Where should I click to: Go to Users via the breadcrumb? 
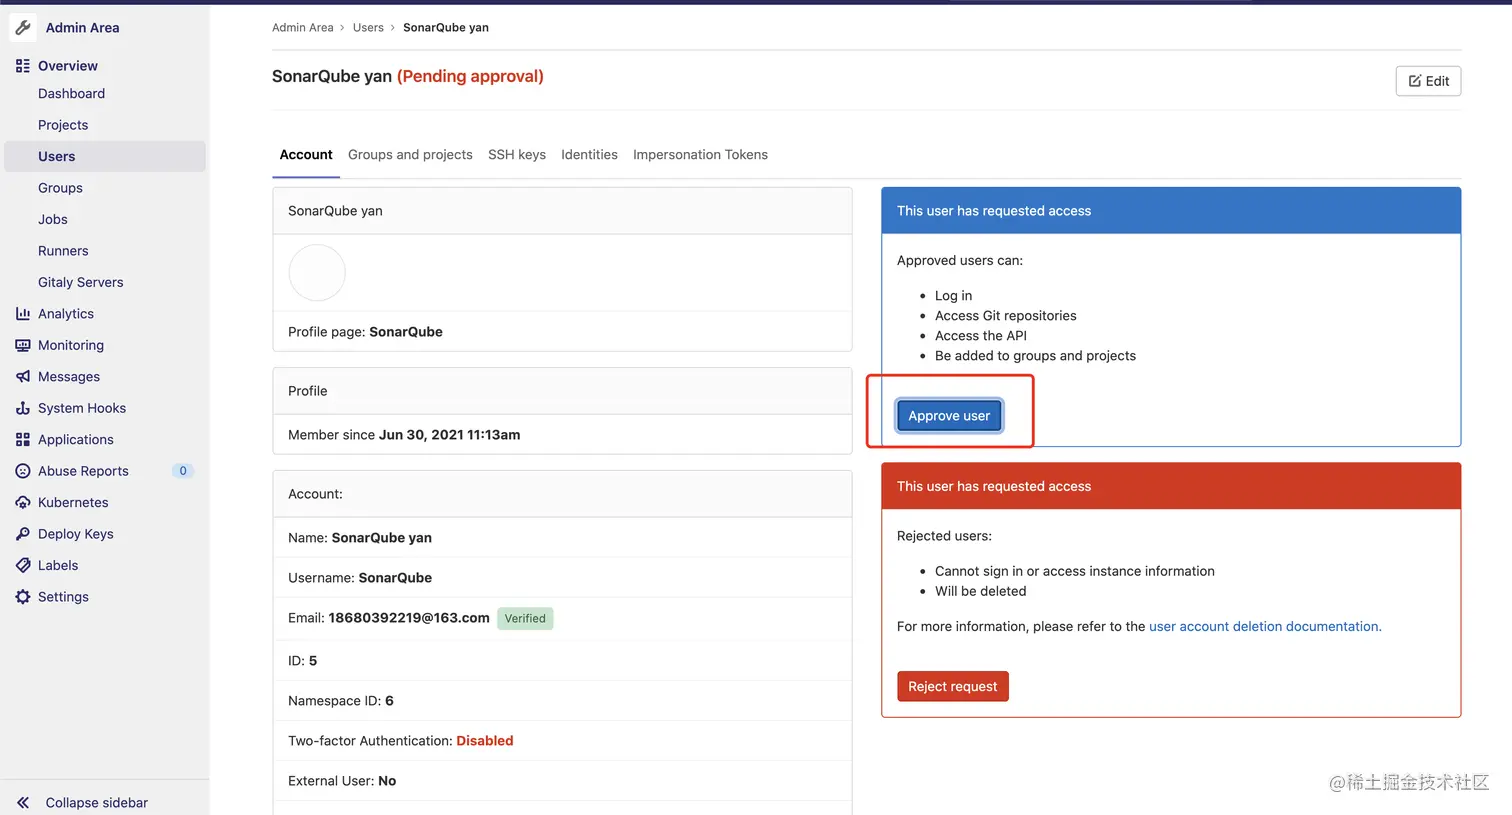(x=368, y=27)
